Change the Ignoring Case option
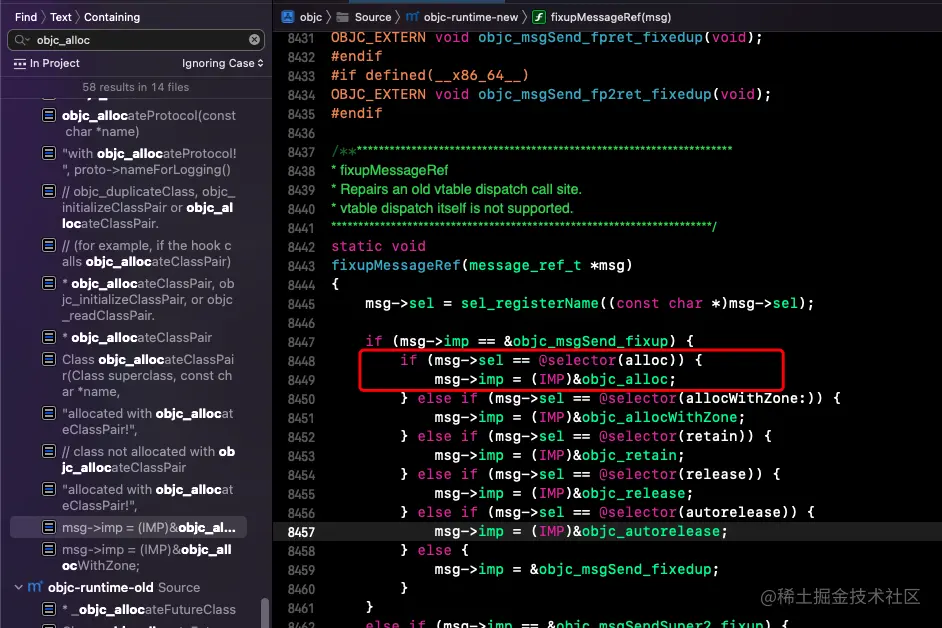942x628 pixels. click(x=222, y=63)
